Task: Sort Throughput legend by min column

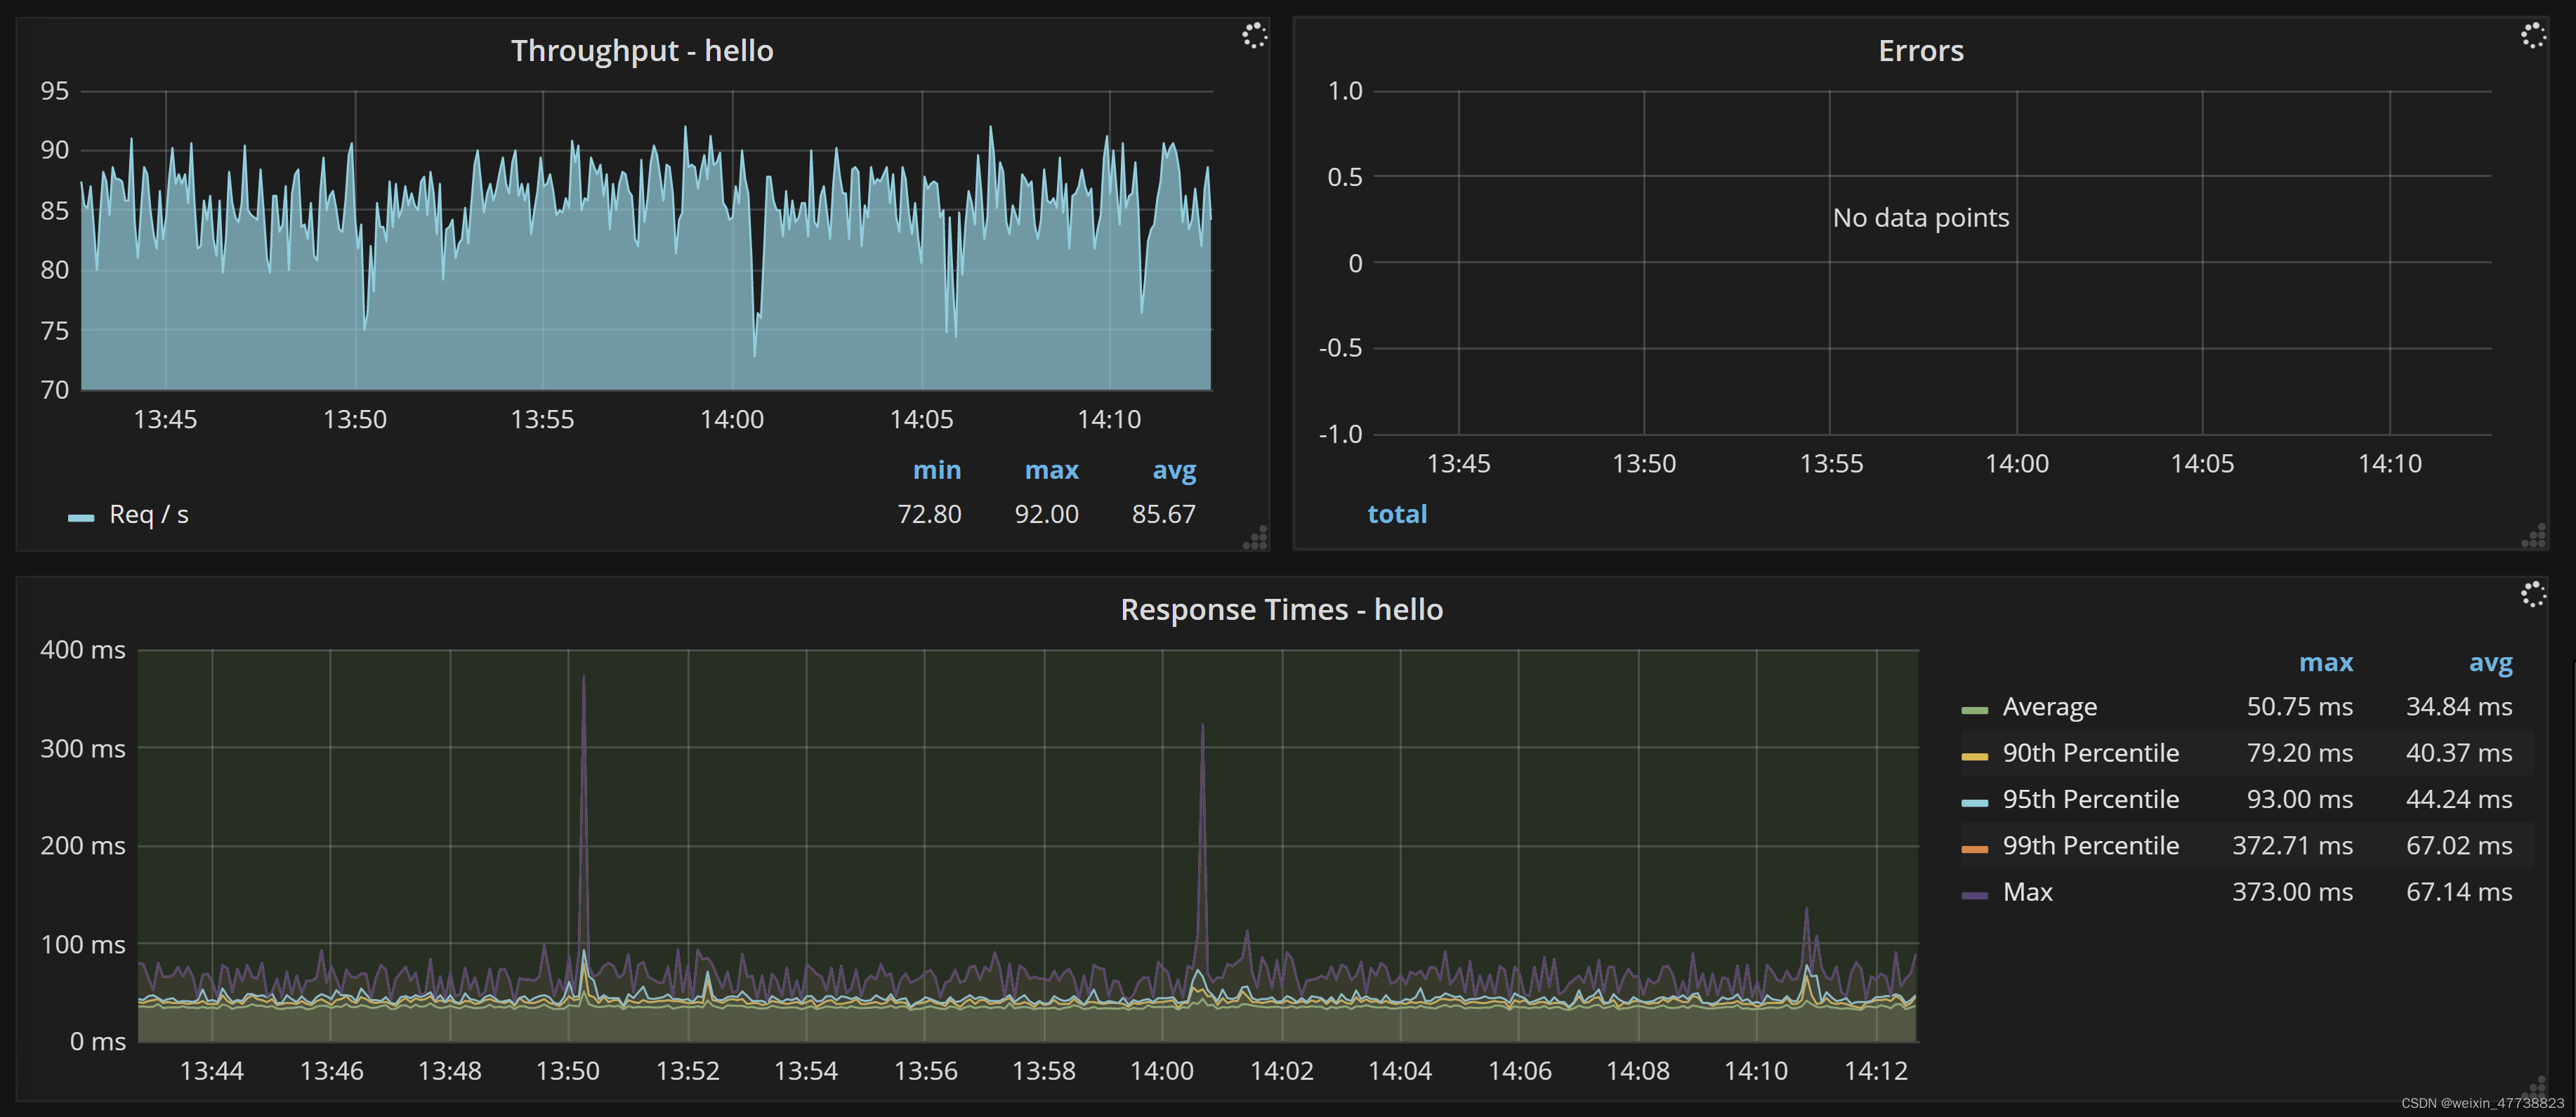Action: 936,470
